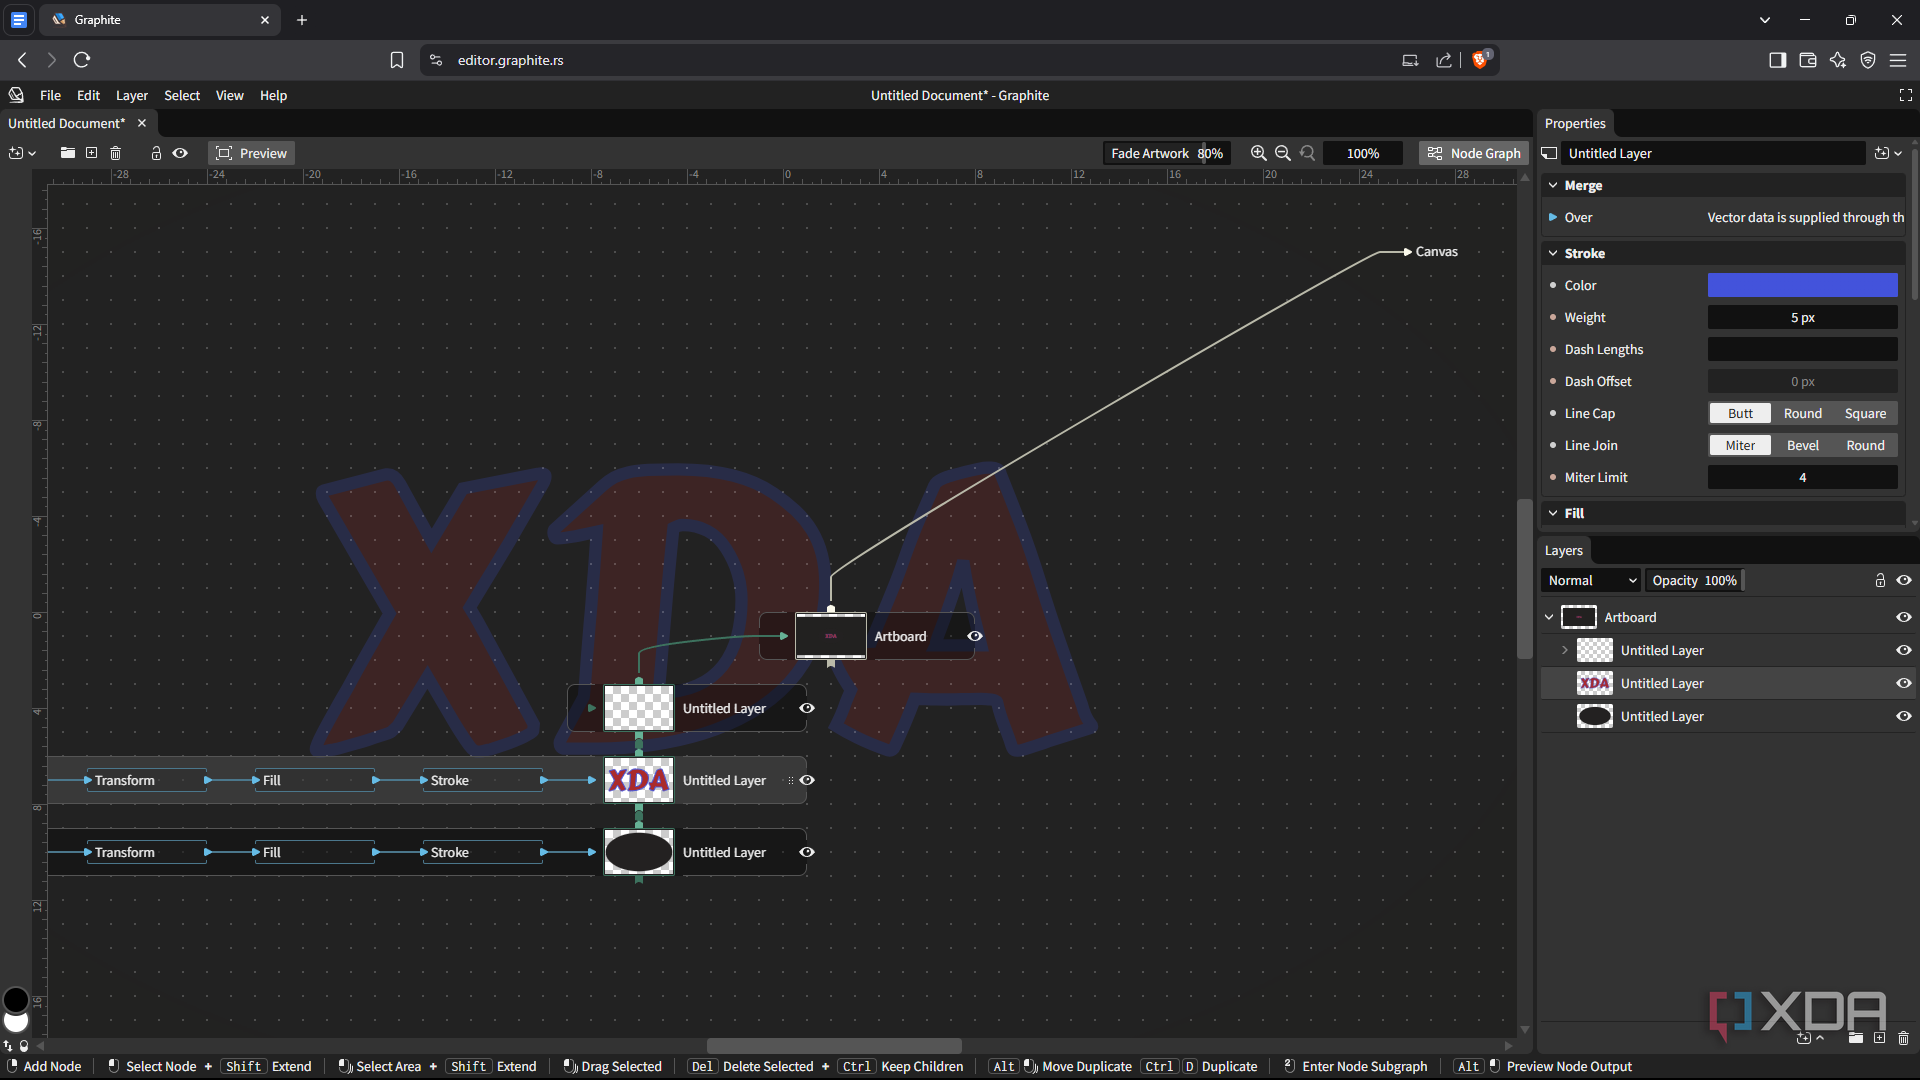
Task: Delete layer using Layers panel trash icon
Action: click(1903, 1038)
